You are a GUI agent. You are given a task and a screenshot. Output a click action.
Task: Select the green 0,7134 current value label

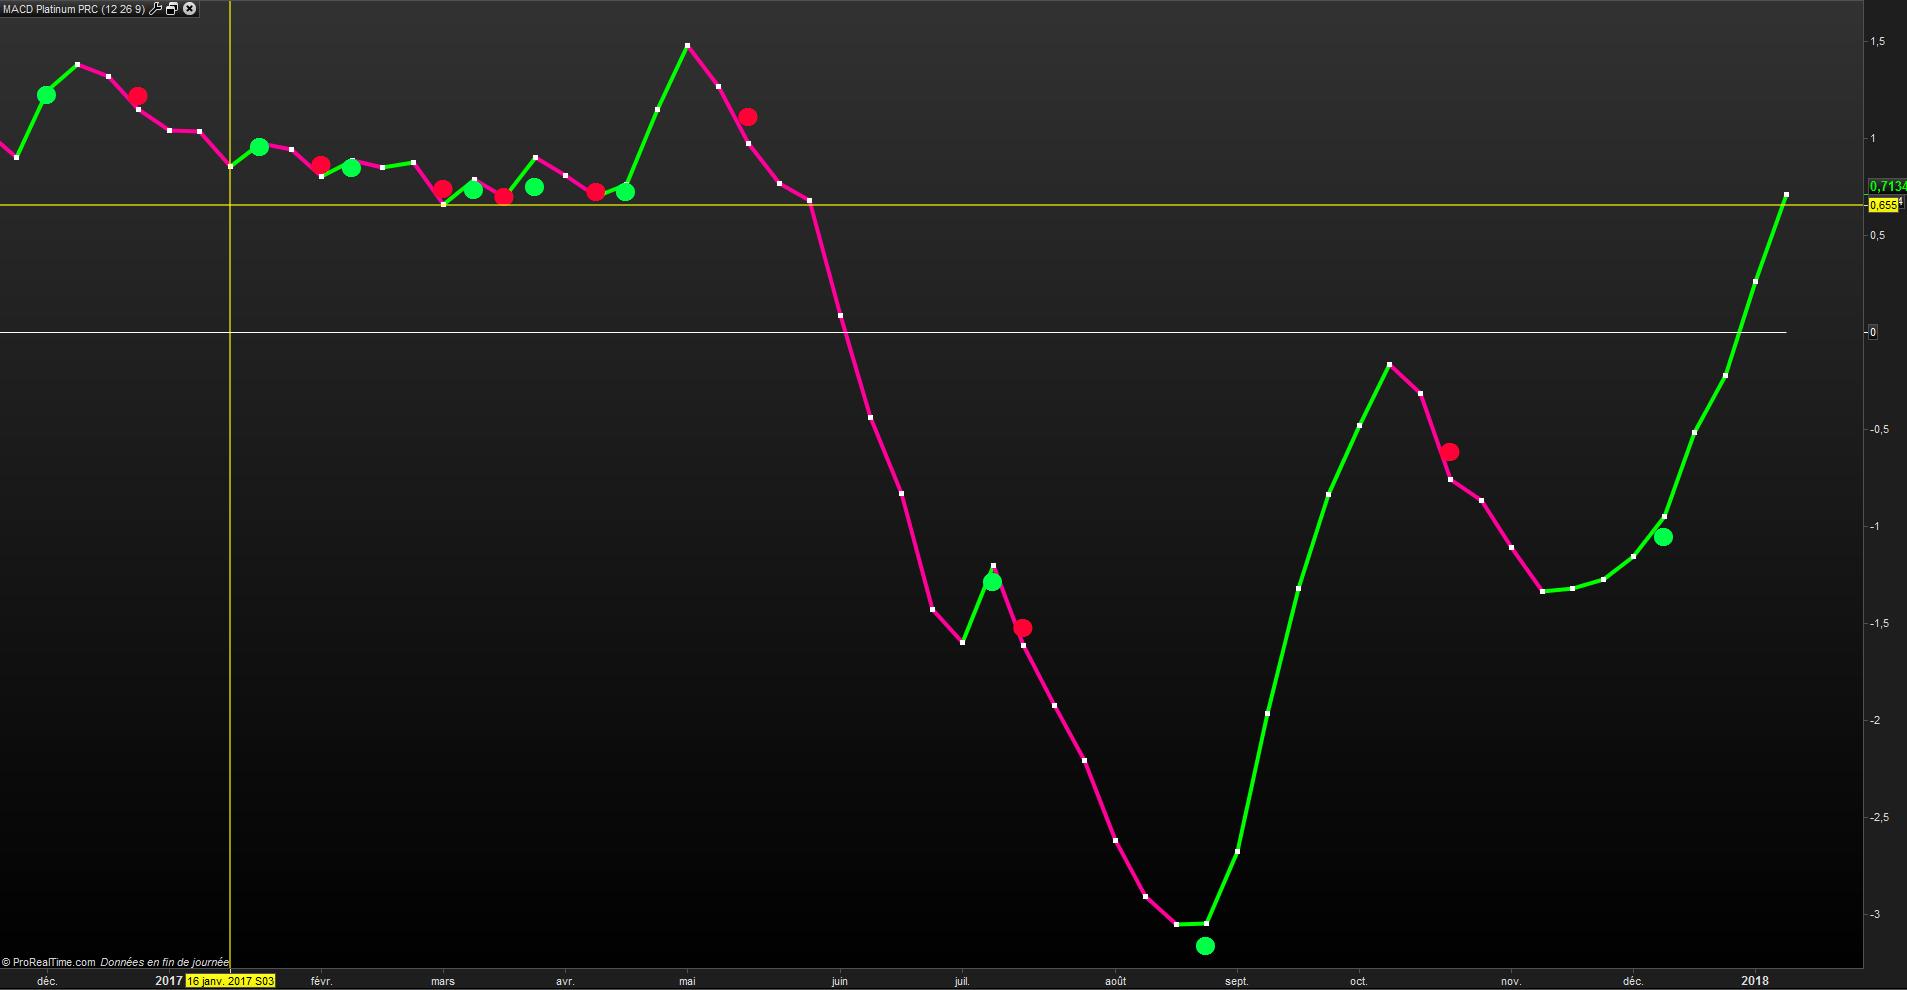tap(1887, 186)
